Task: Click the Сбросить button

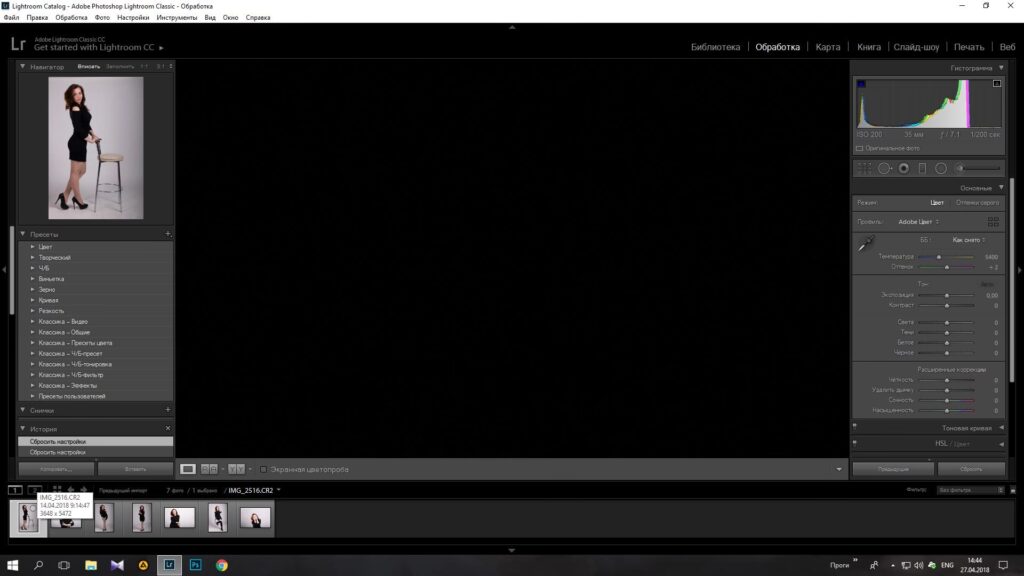Action: click(971, 469)
